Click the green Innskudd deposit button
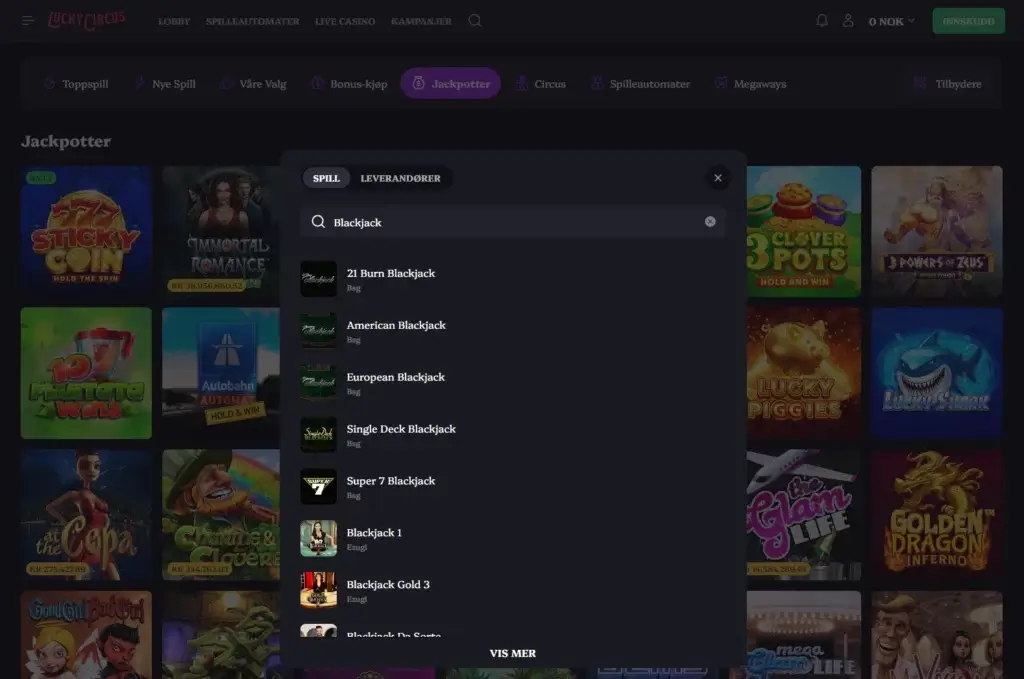The image size is (1024, 679). point(968,21)
